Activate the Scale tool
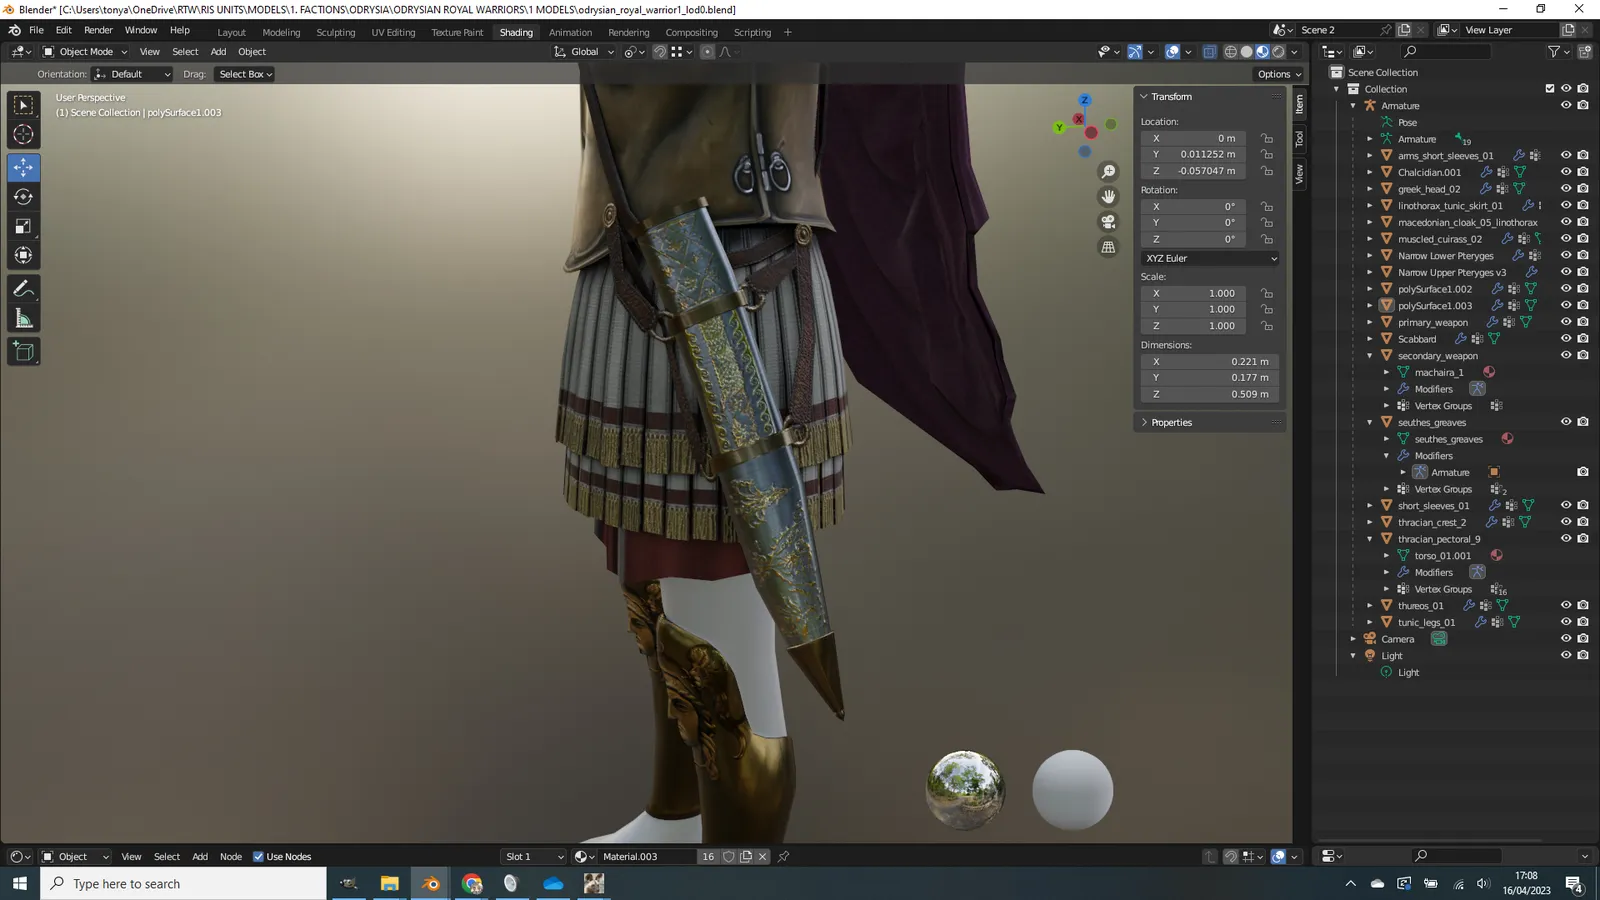Image resolution: width=1600 pixels, height=900 pixels. [23, 226]
